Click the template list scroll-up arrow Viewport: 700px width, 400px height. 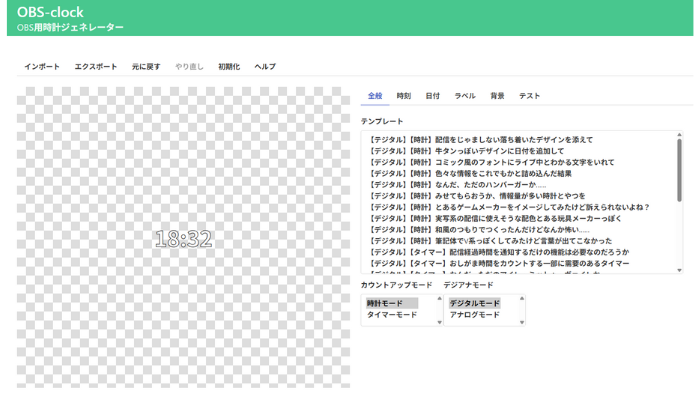click(679, 134)
